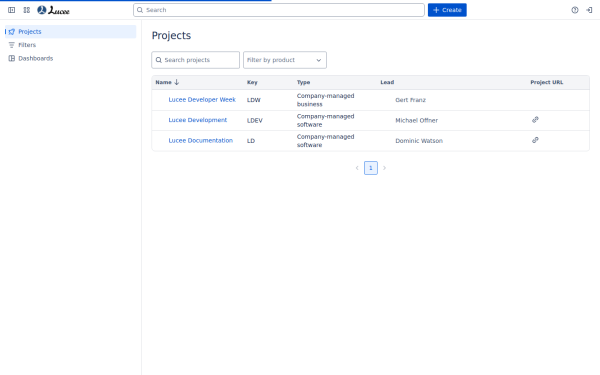The image size is (600, 375).
Task: Open the Lucee Developer Week project
Action: click(x=202, y=99)
